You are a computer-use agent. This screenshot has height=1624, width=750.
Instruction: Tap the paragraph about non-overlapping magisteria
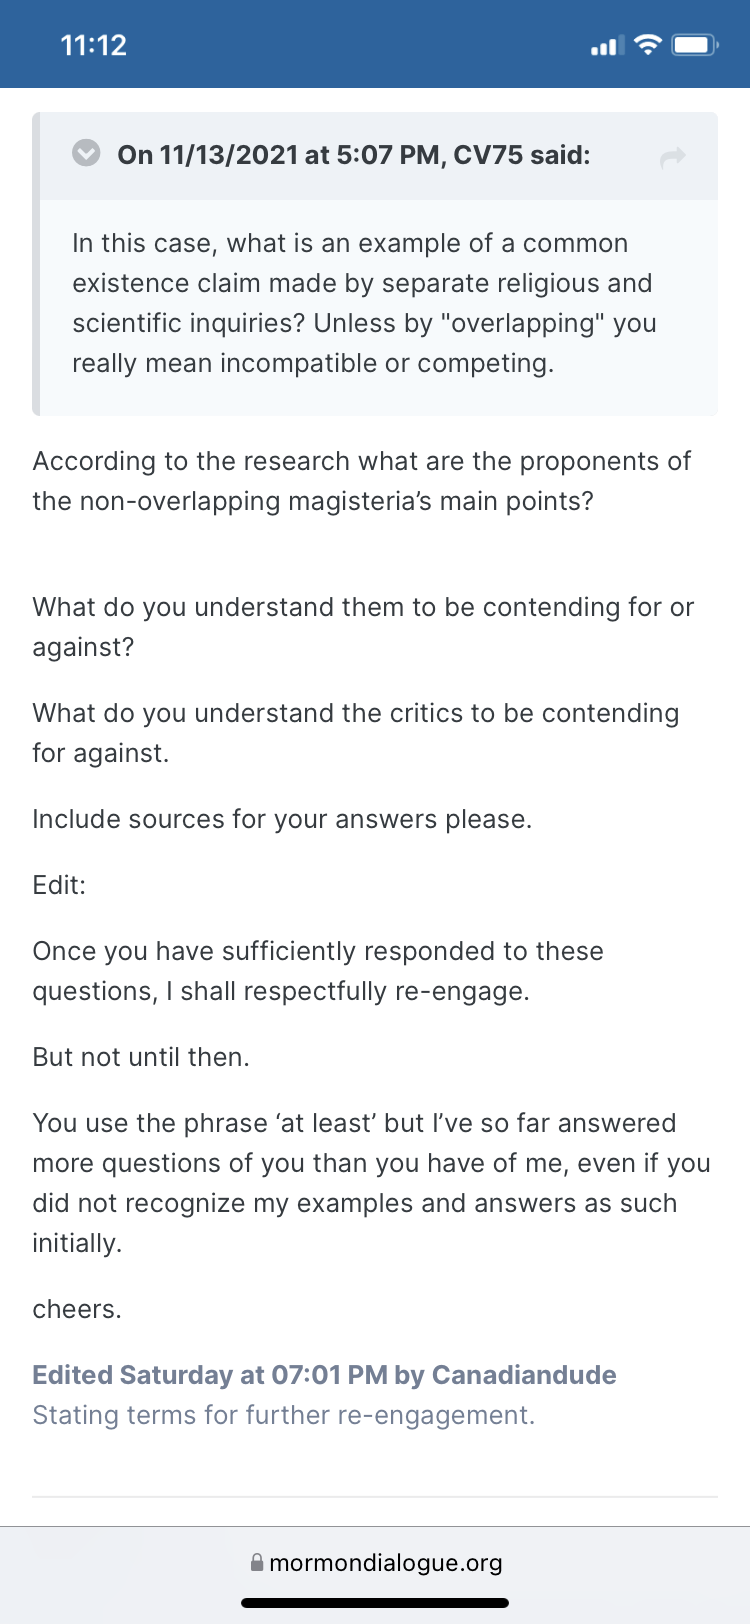point(362,481)
